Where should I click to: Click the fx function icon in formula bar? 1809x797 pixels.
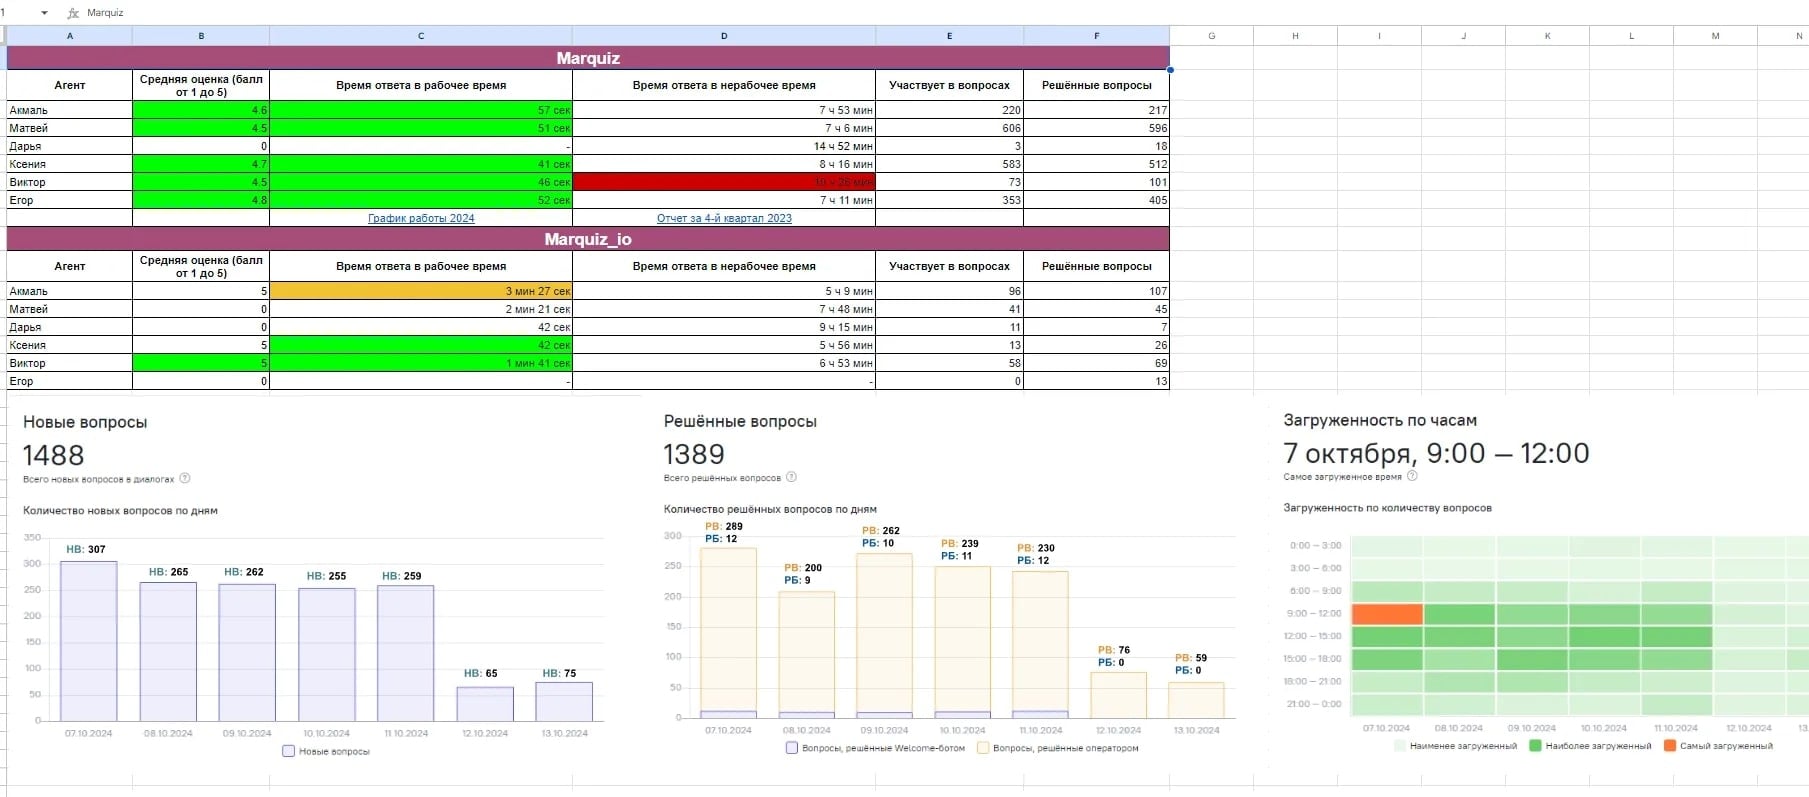pyautogui.click(x=73, y=13)
